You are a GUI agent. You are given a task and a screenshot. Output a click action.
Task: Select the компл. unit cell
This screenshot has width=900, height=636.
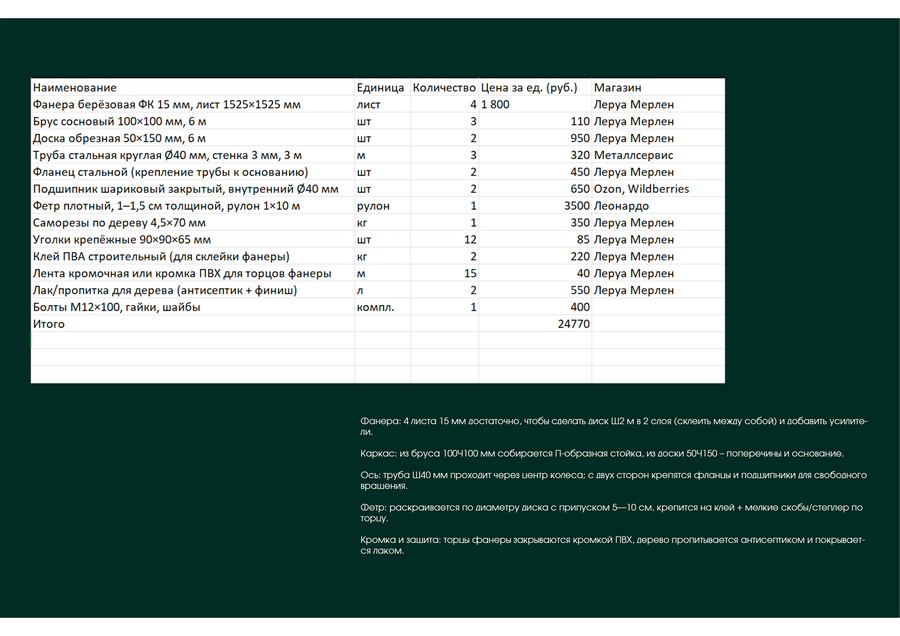(382, 307)
